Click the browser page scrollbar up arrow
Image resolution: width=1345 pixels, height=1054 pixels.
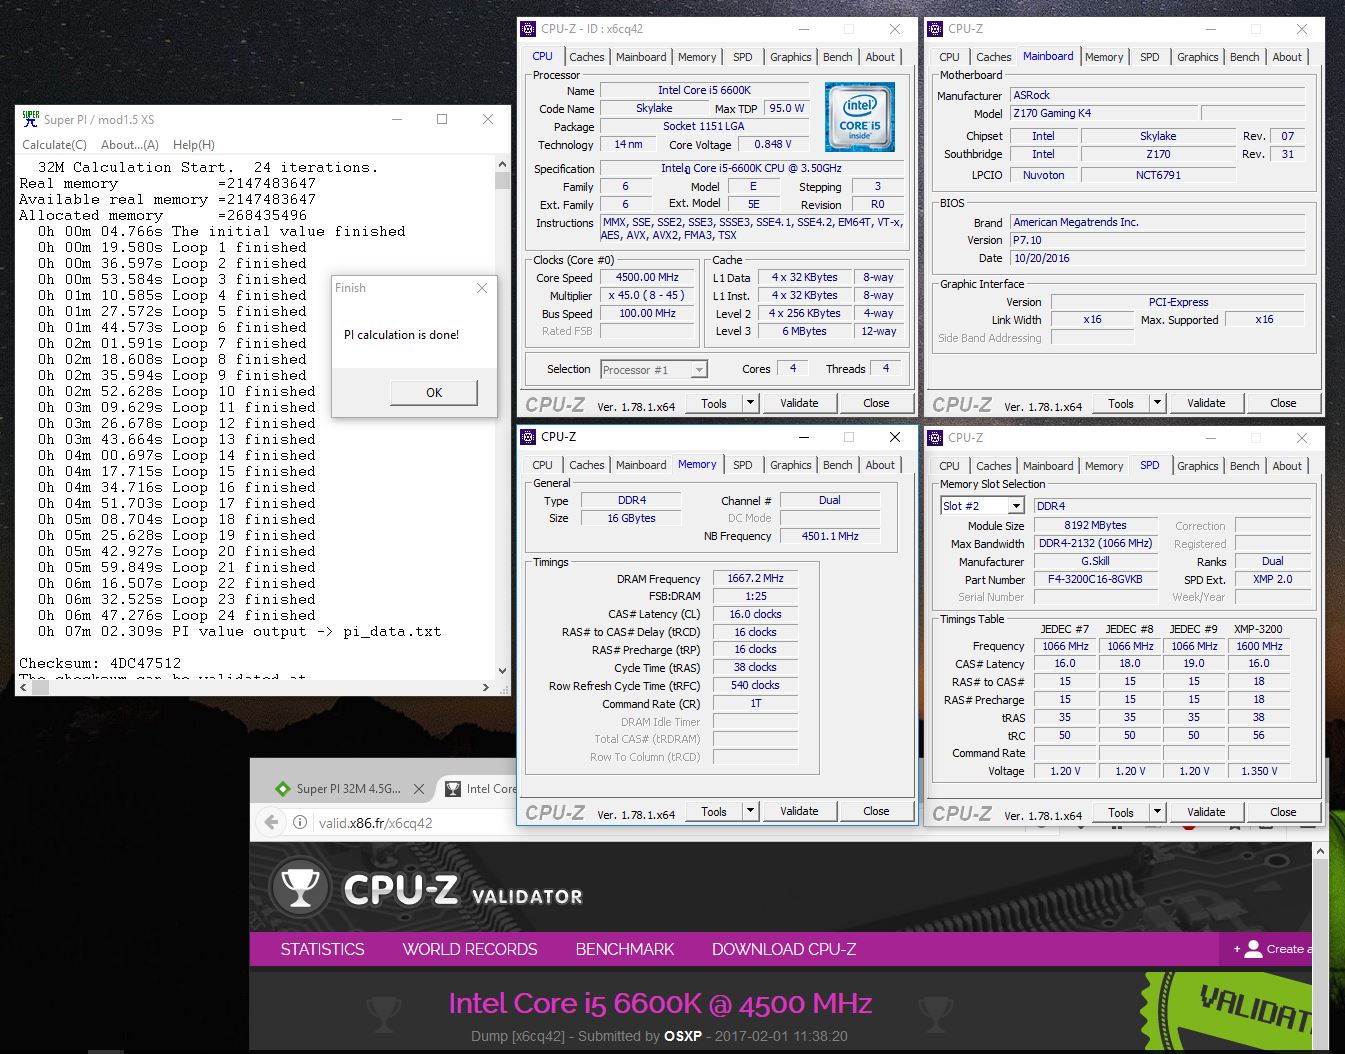pyautogui.click(x=1320, y=851)
